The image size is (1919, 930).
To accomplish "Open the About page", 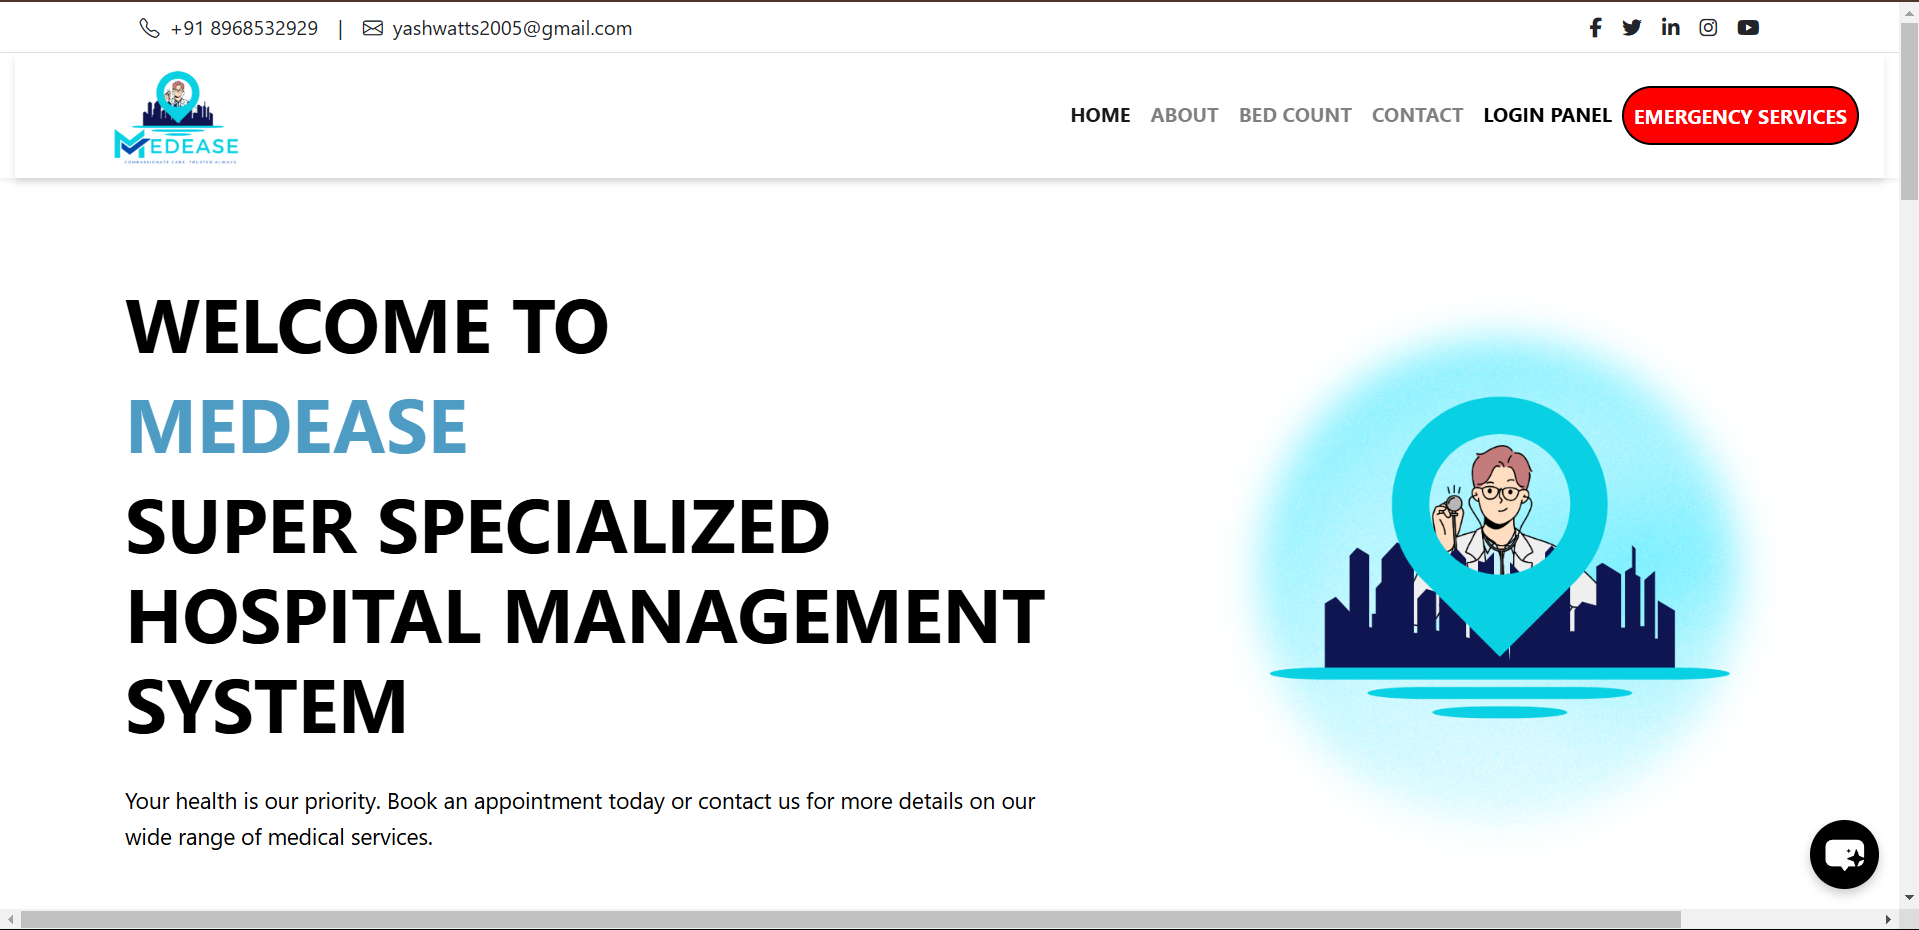I will pos(1184,115).
